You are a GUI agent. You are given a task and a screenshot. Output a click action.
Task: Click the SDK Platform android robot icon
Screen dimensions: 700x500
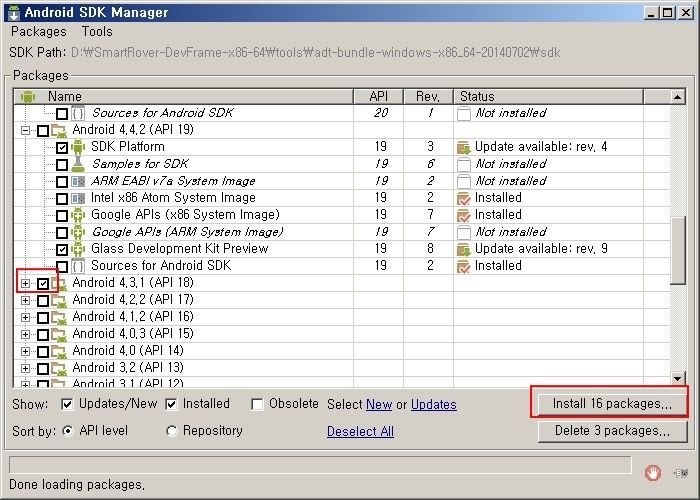[78, 147]
